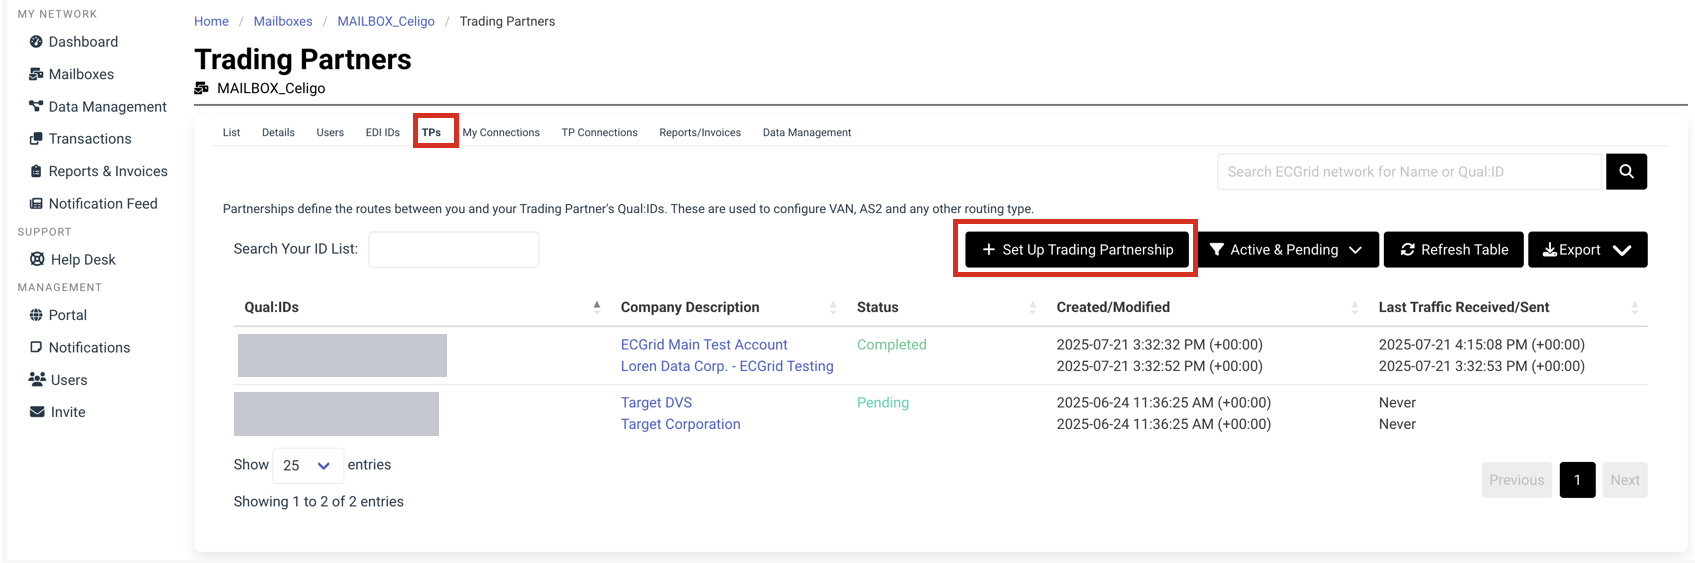The height and width of the screenshot is (563, 1695).
Task: Click Refresh Table button
Action: click(1453, 250)
